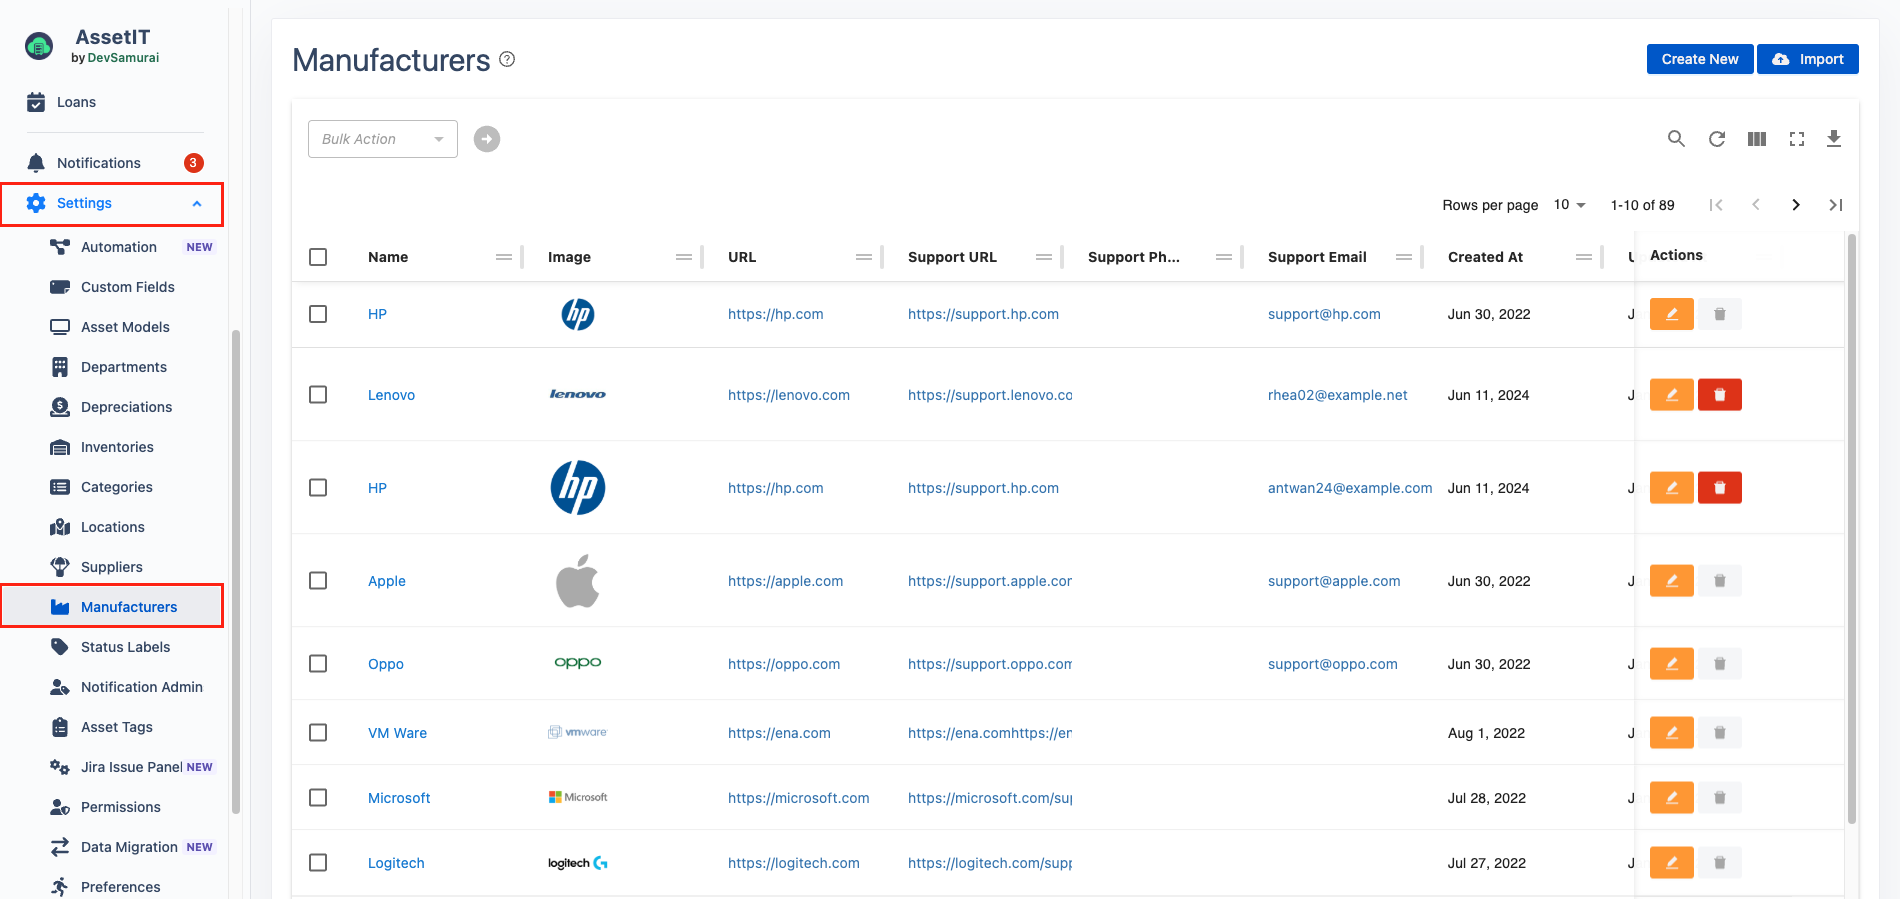Image resolution: width=1900 pixels, height=900 pixels.
Task: Open Asset Models in sidebar
Action: click(x=125, y=327)
